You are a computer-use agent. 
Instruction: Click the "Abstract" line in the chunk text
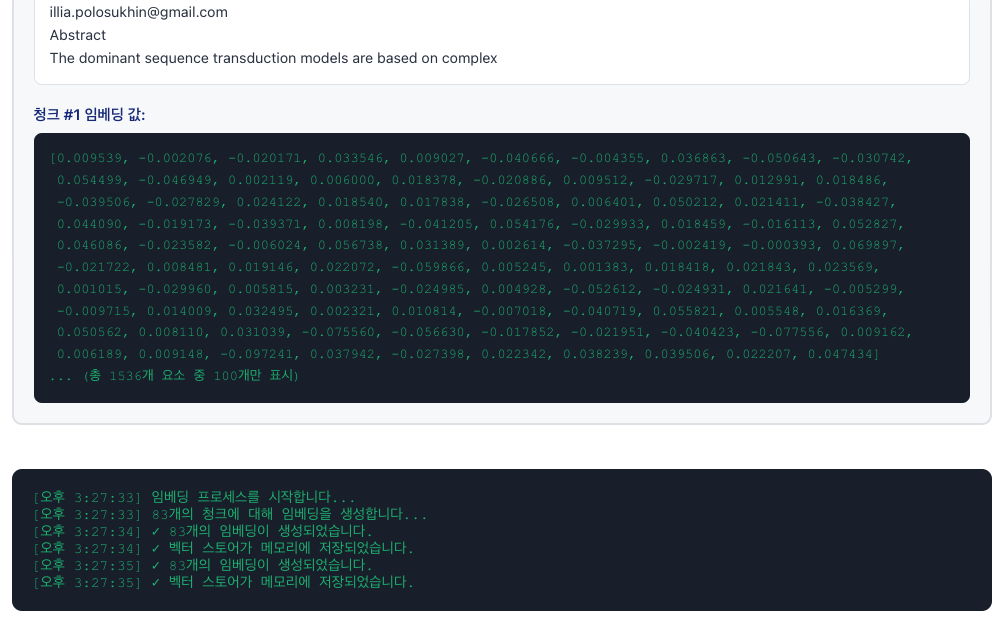point(78,35)
